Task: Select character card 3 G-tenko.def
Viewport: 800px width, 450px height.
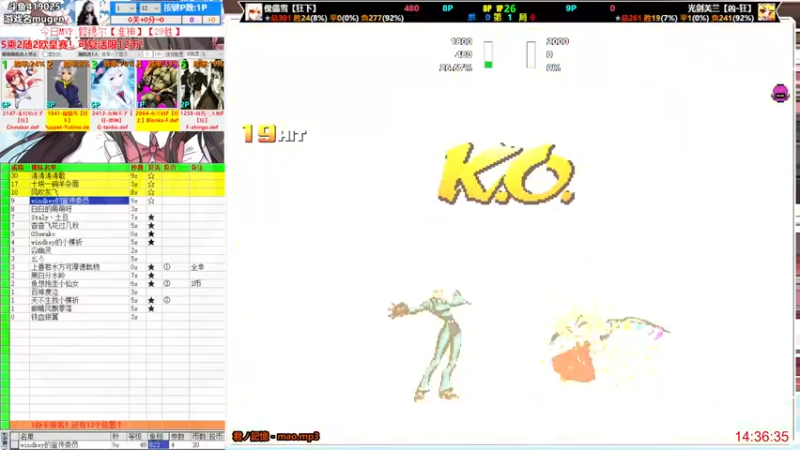Action: coord(112,95)
